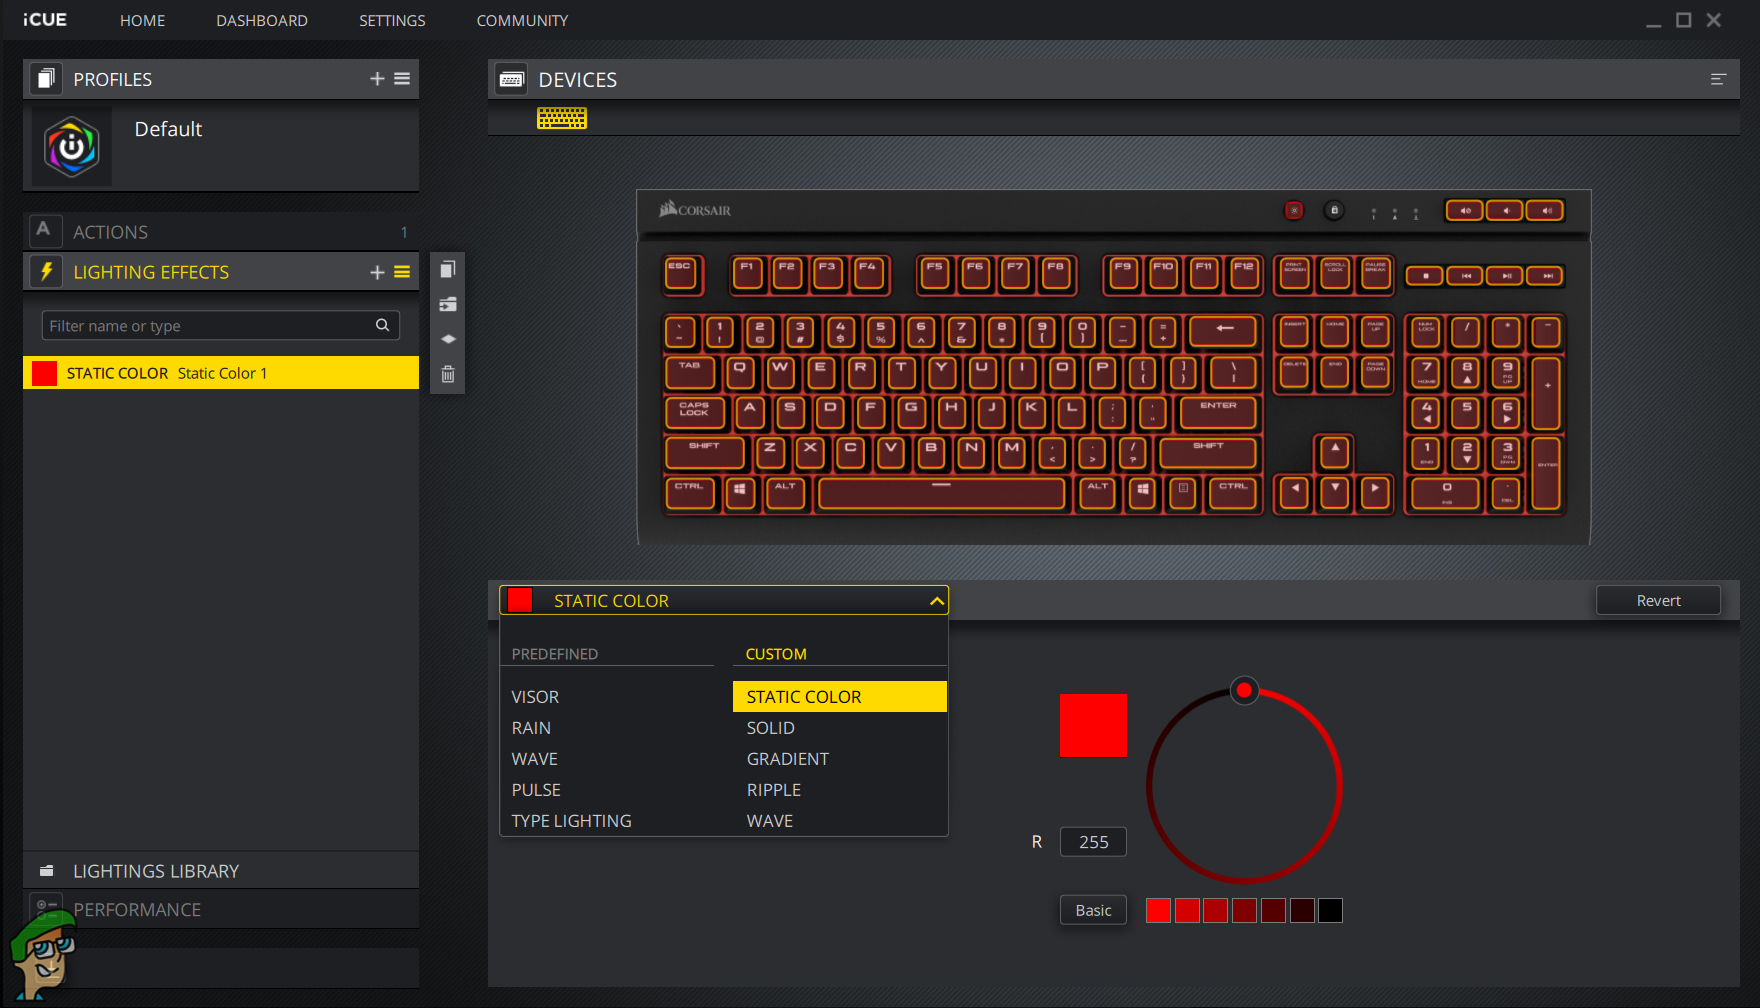Expand the Lightings Library section
Image resolution: width=1760 pixels, height=1008 pixels.
click(221, 871)
